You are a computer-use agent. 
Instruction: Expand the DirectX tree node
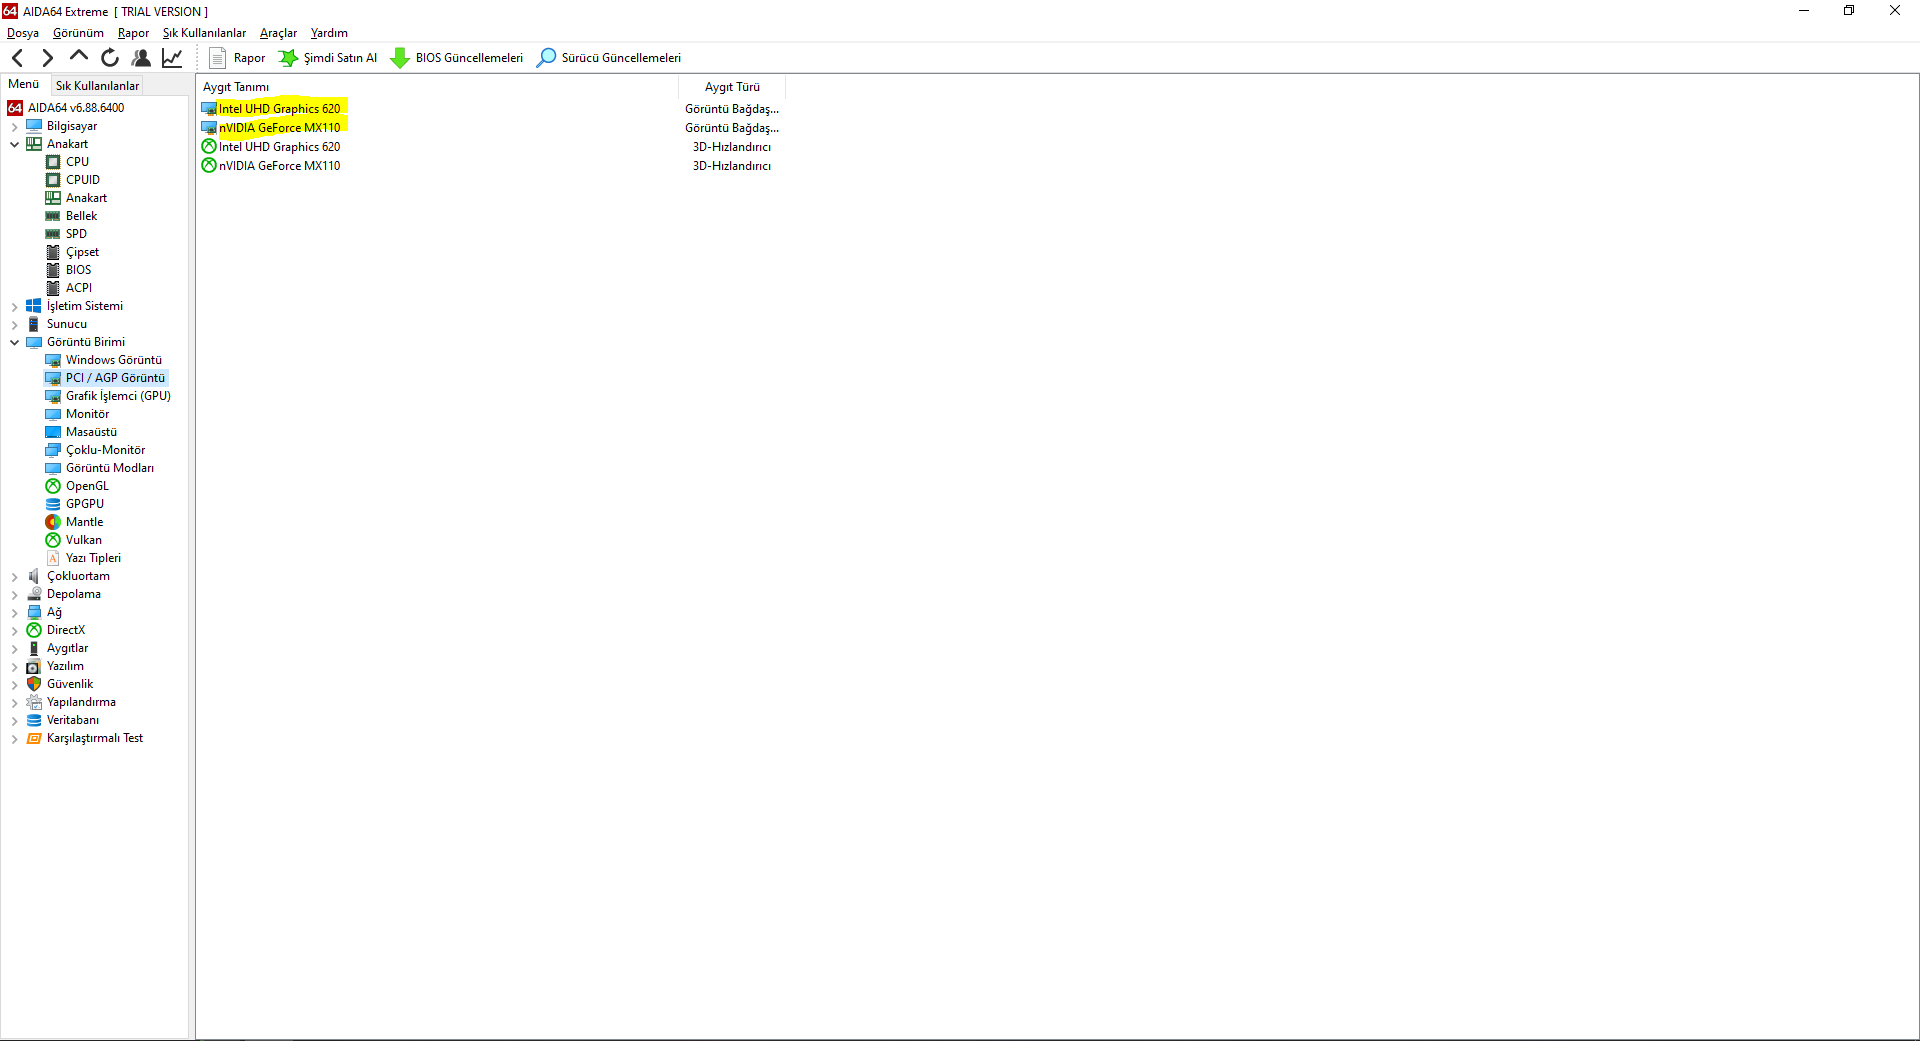point(14,631)
